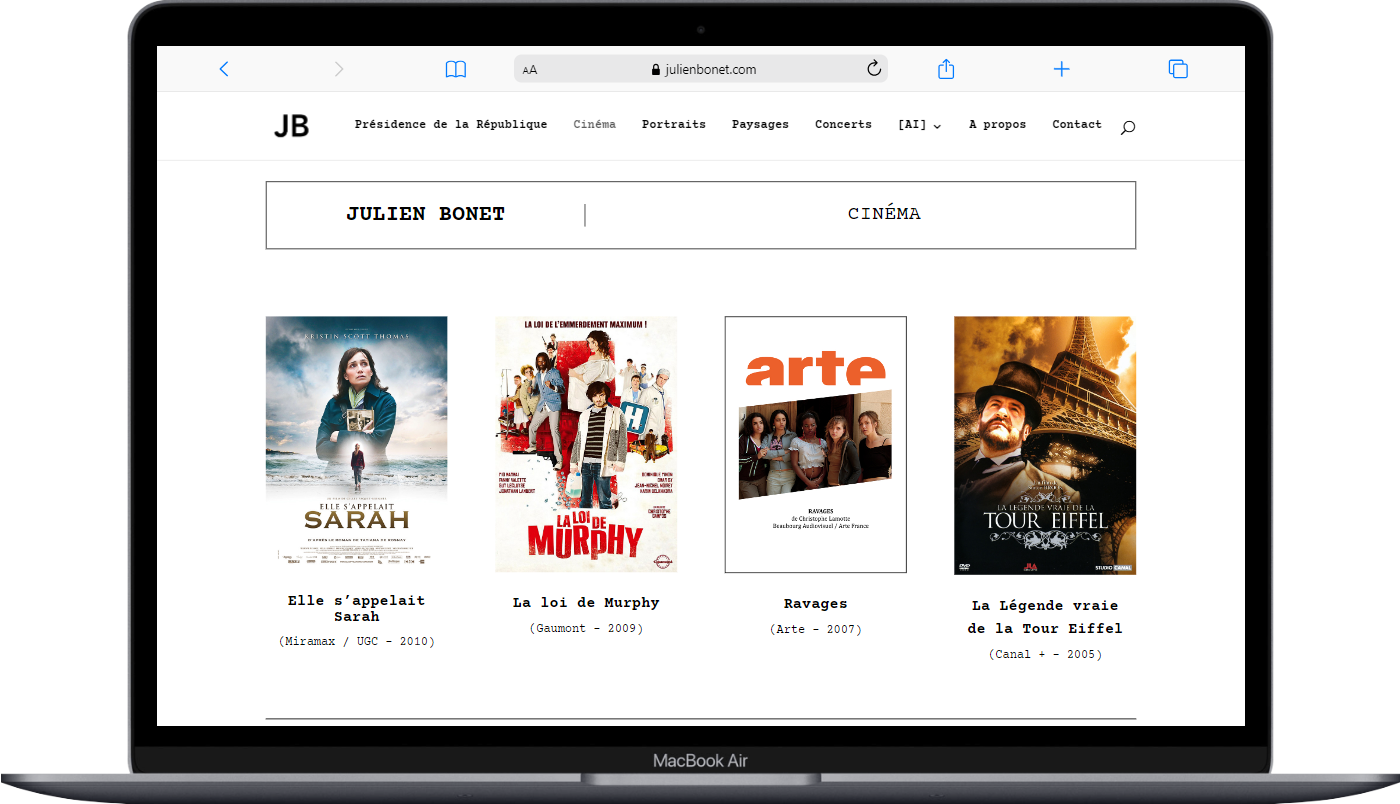This screenshot has height=804, width=1400.
Task: Click the JB site logo
Action: [x=292, y=126]
